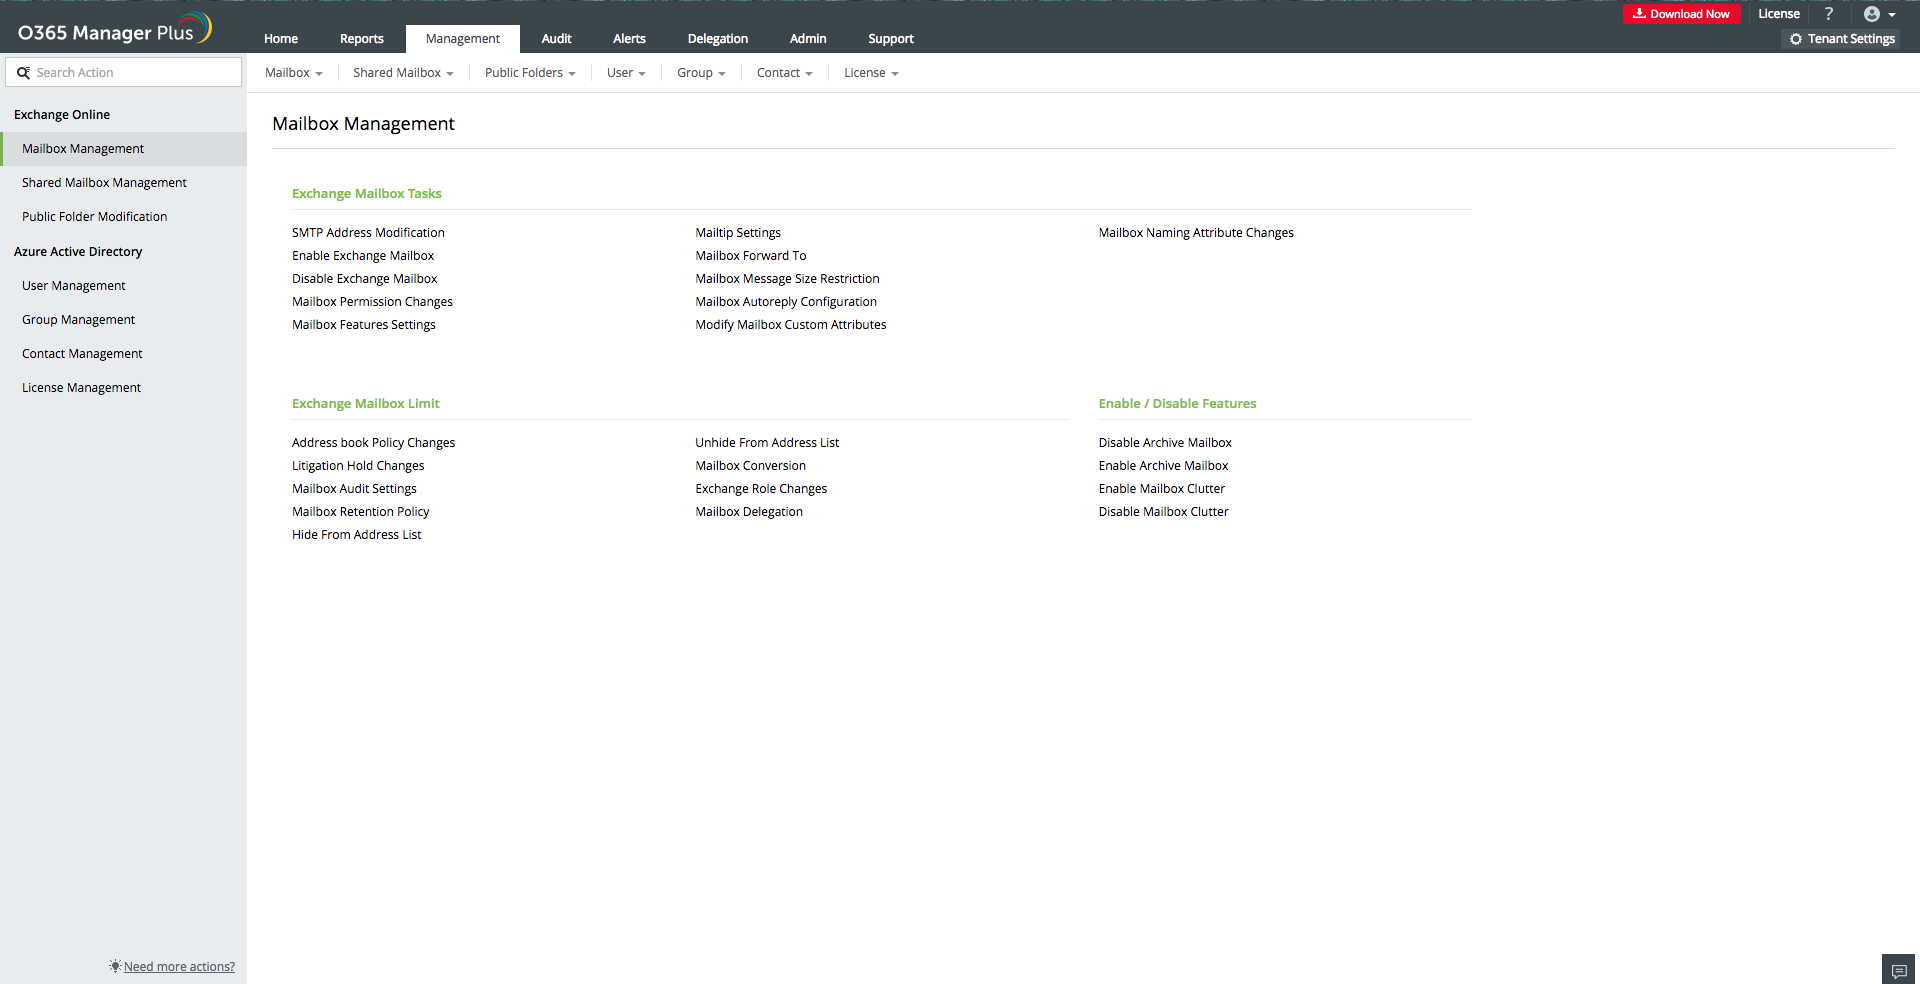Screen dimensions: 1920x984
Task: Open the user account avatar menu
Action: click(1878, 14)
